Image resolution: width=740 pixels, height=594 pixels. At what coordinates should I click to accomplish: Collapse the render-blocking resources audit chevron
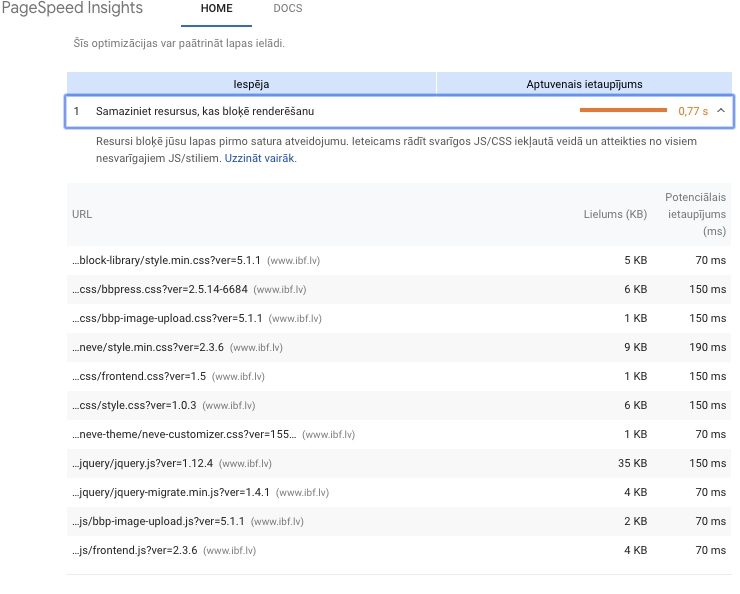point(721,111)
